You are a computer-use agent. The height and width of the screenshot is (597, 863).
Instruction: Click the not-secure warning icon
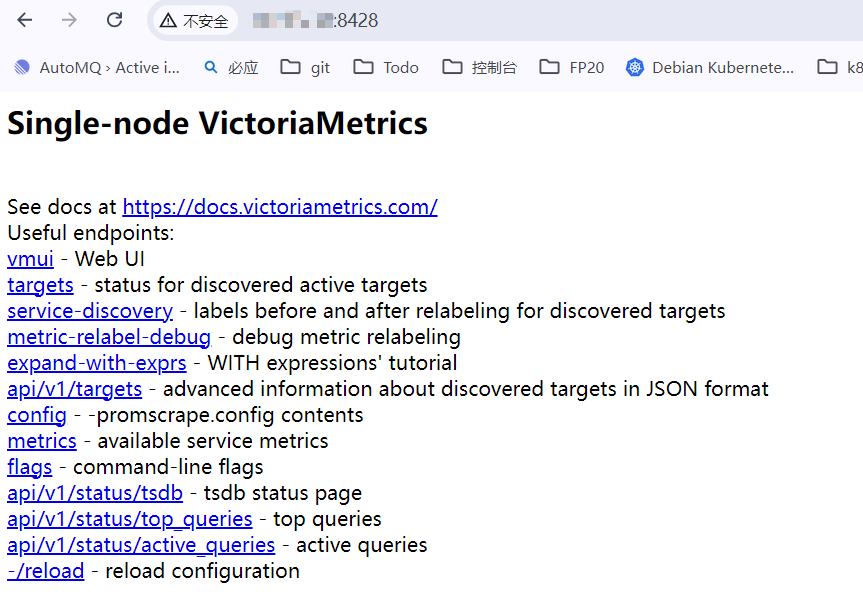point(169,21)
